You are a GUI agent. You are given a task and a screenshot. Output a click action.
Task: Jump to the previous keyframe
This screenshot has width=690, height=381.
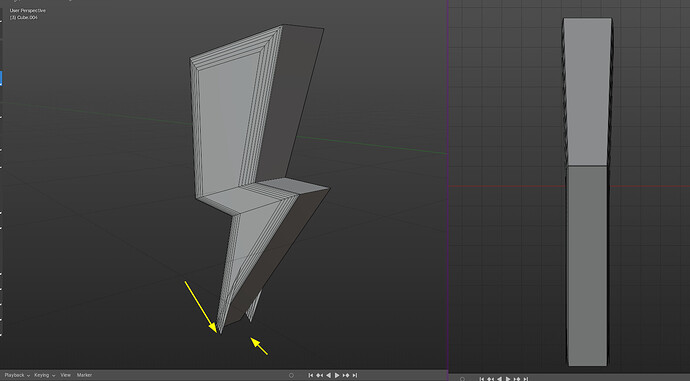[x=319, y=375]
